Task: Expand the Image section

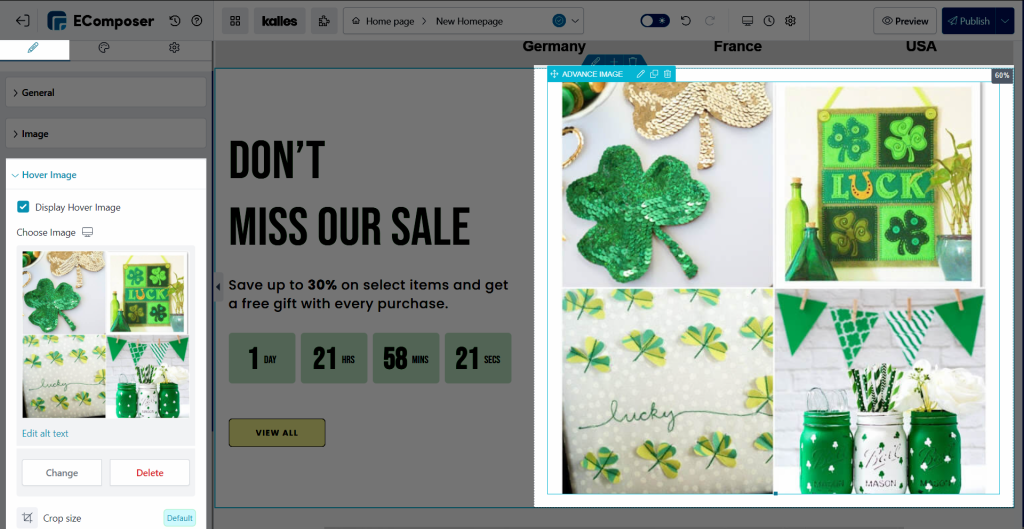Action: (x=106, y=134)
